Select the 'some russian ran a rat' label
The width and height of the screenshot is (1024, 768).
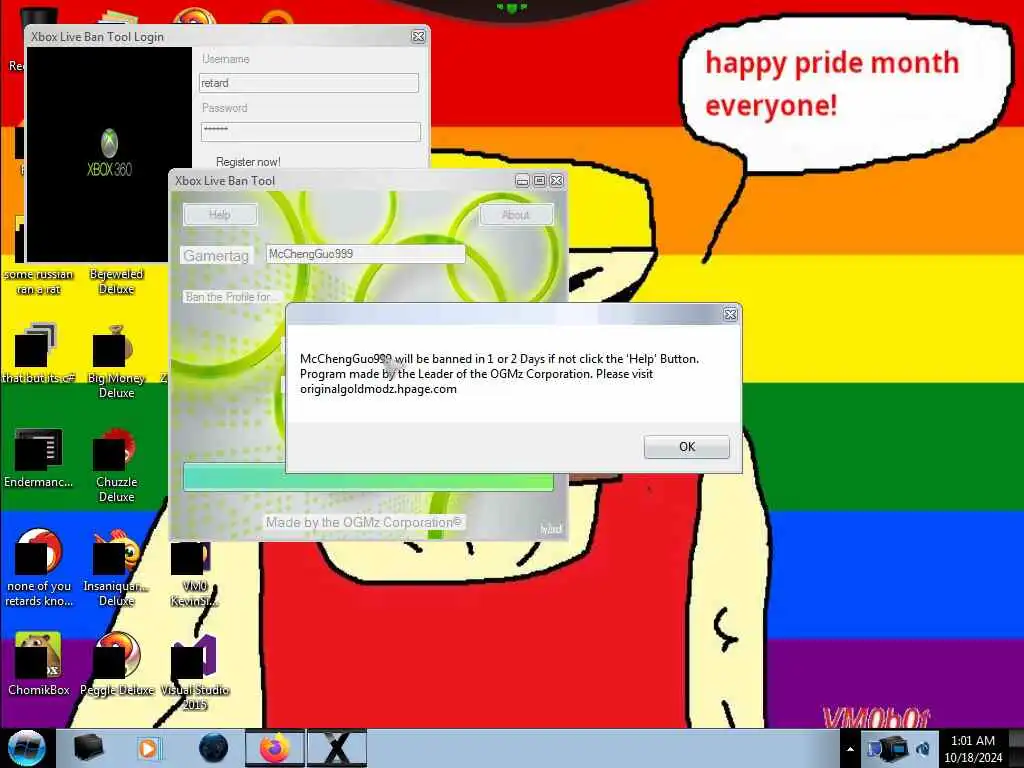[39, 281]
